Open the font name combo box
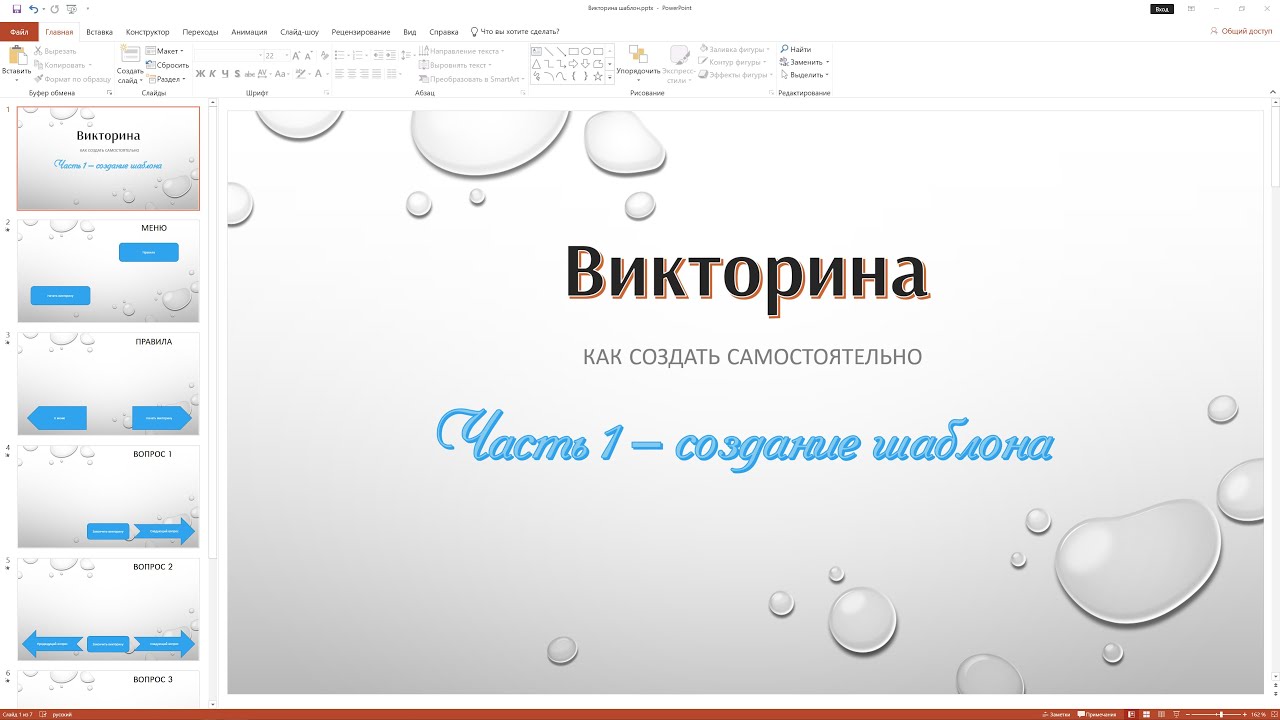This screenshot has height=720, width=1280. (227, 56)
